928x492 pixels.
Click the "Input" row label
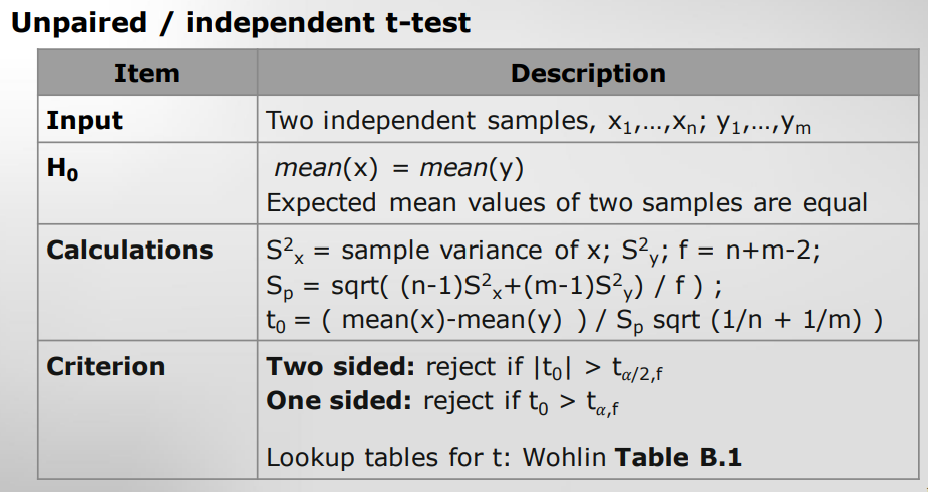[85, 121]
